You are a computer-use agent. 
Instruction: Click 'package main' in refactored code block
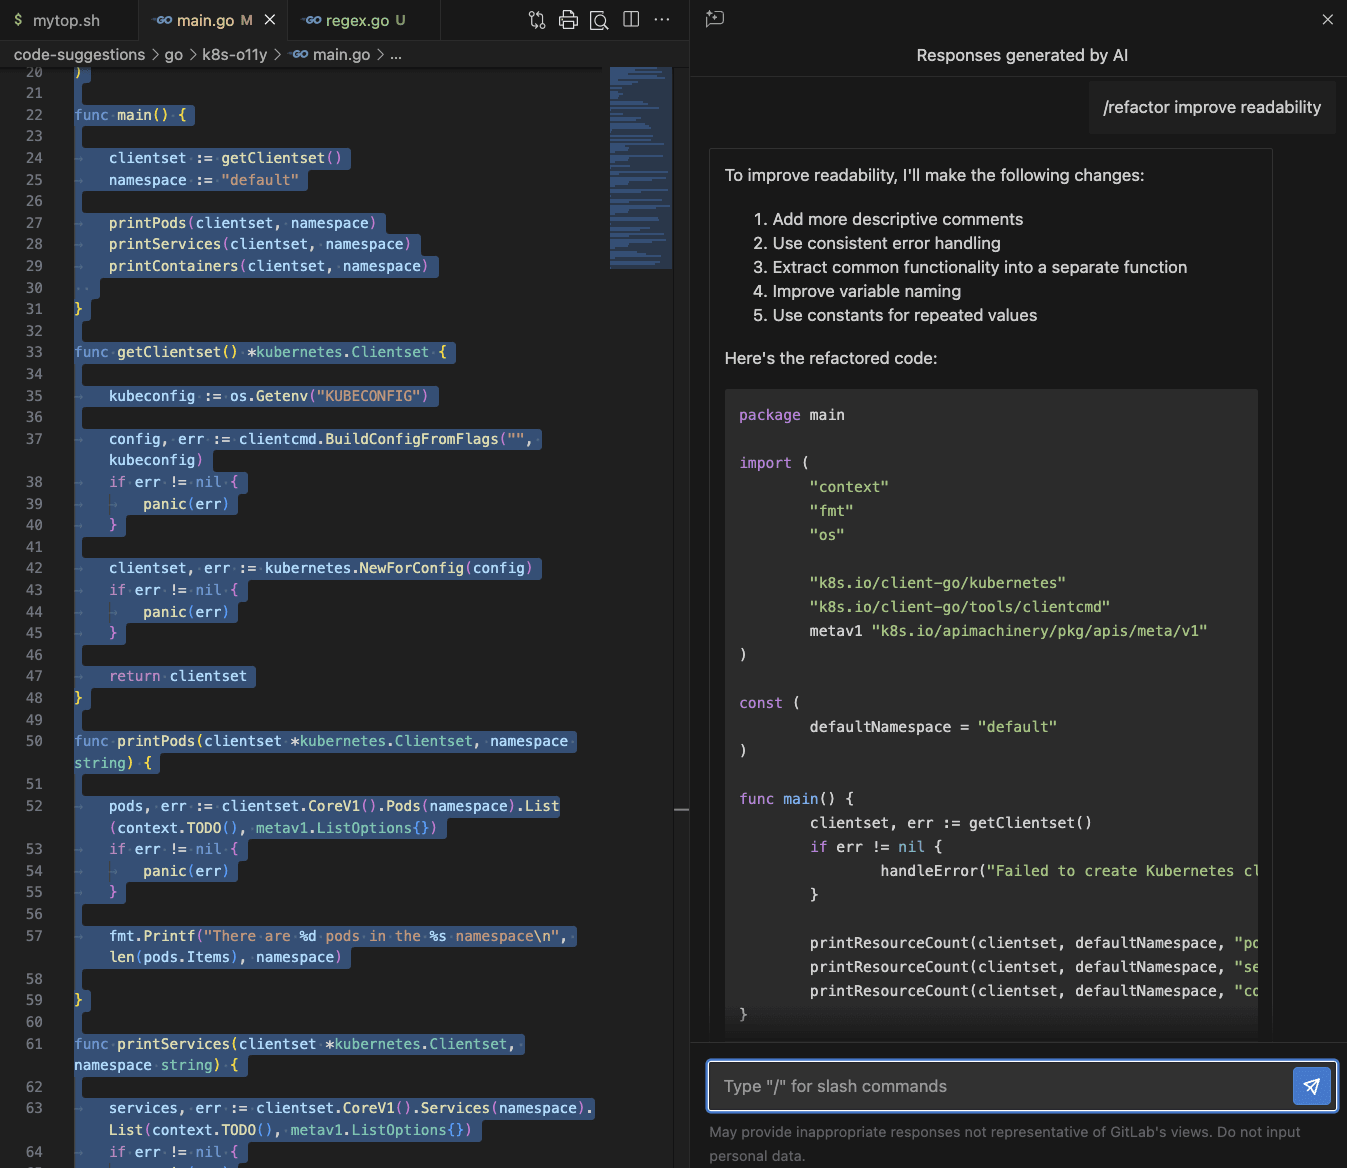[x=792, y=415]
